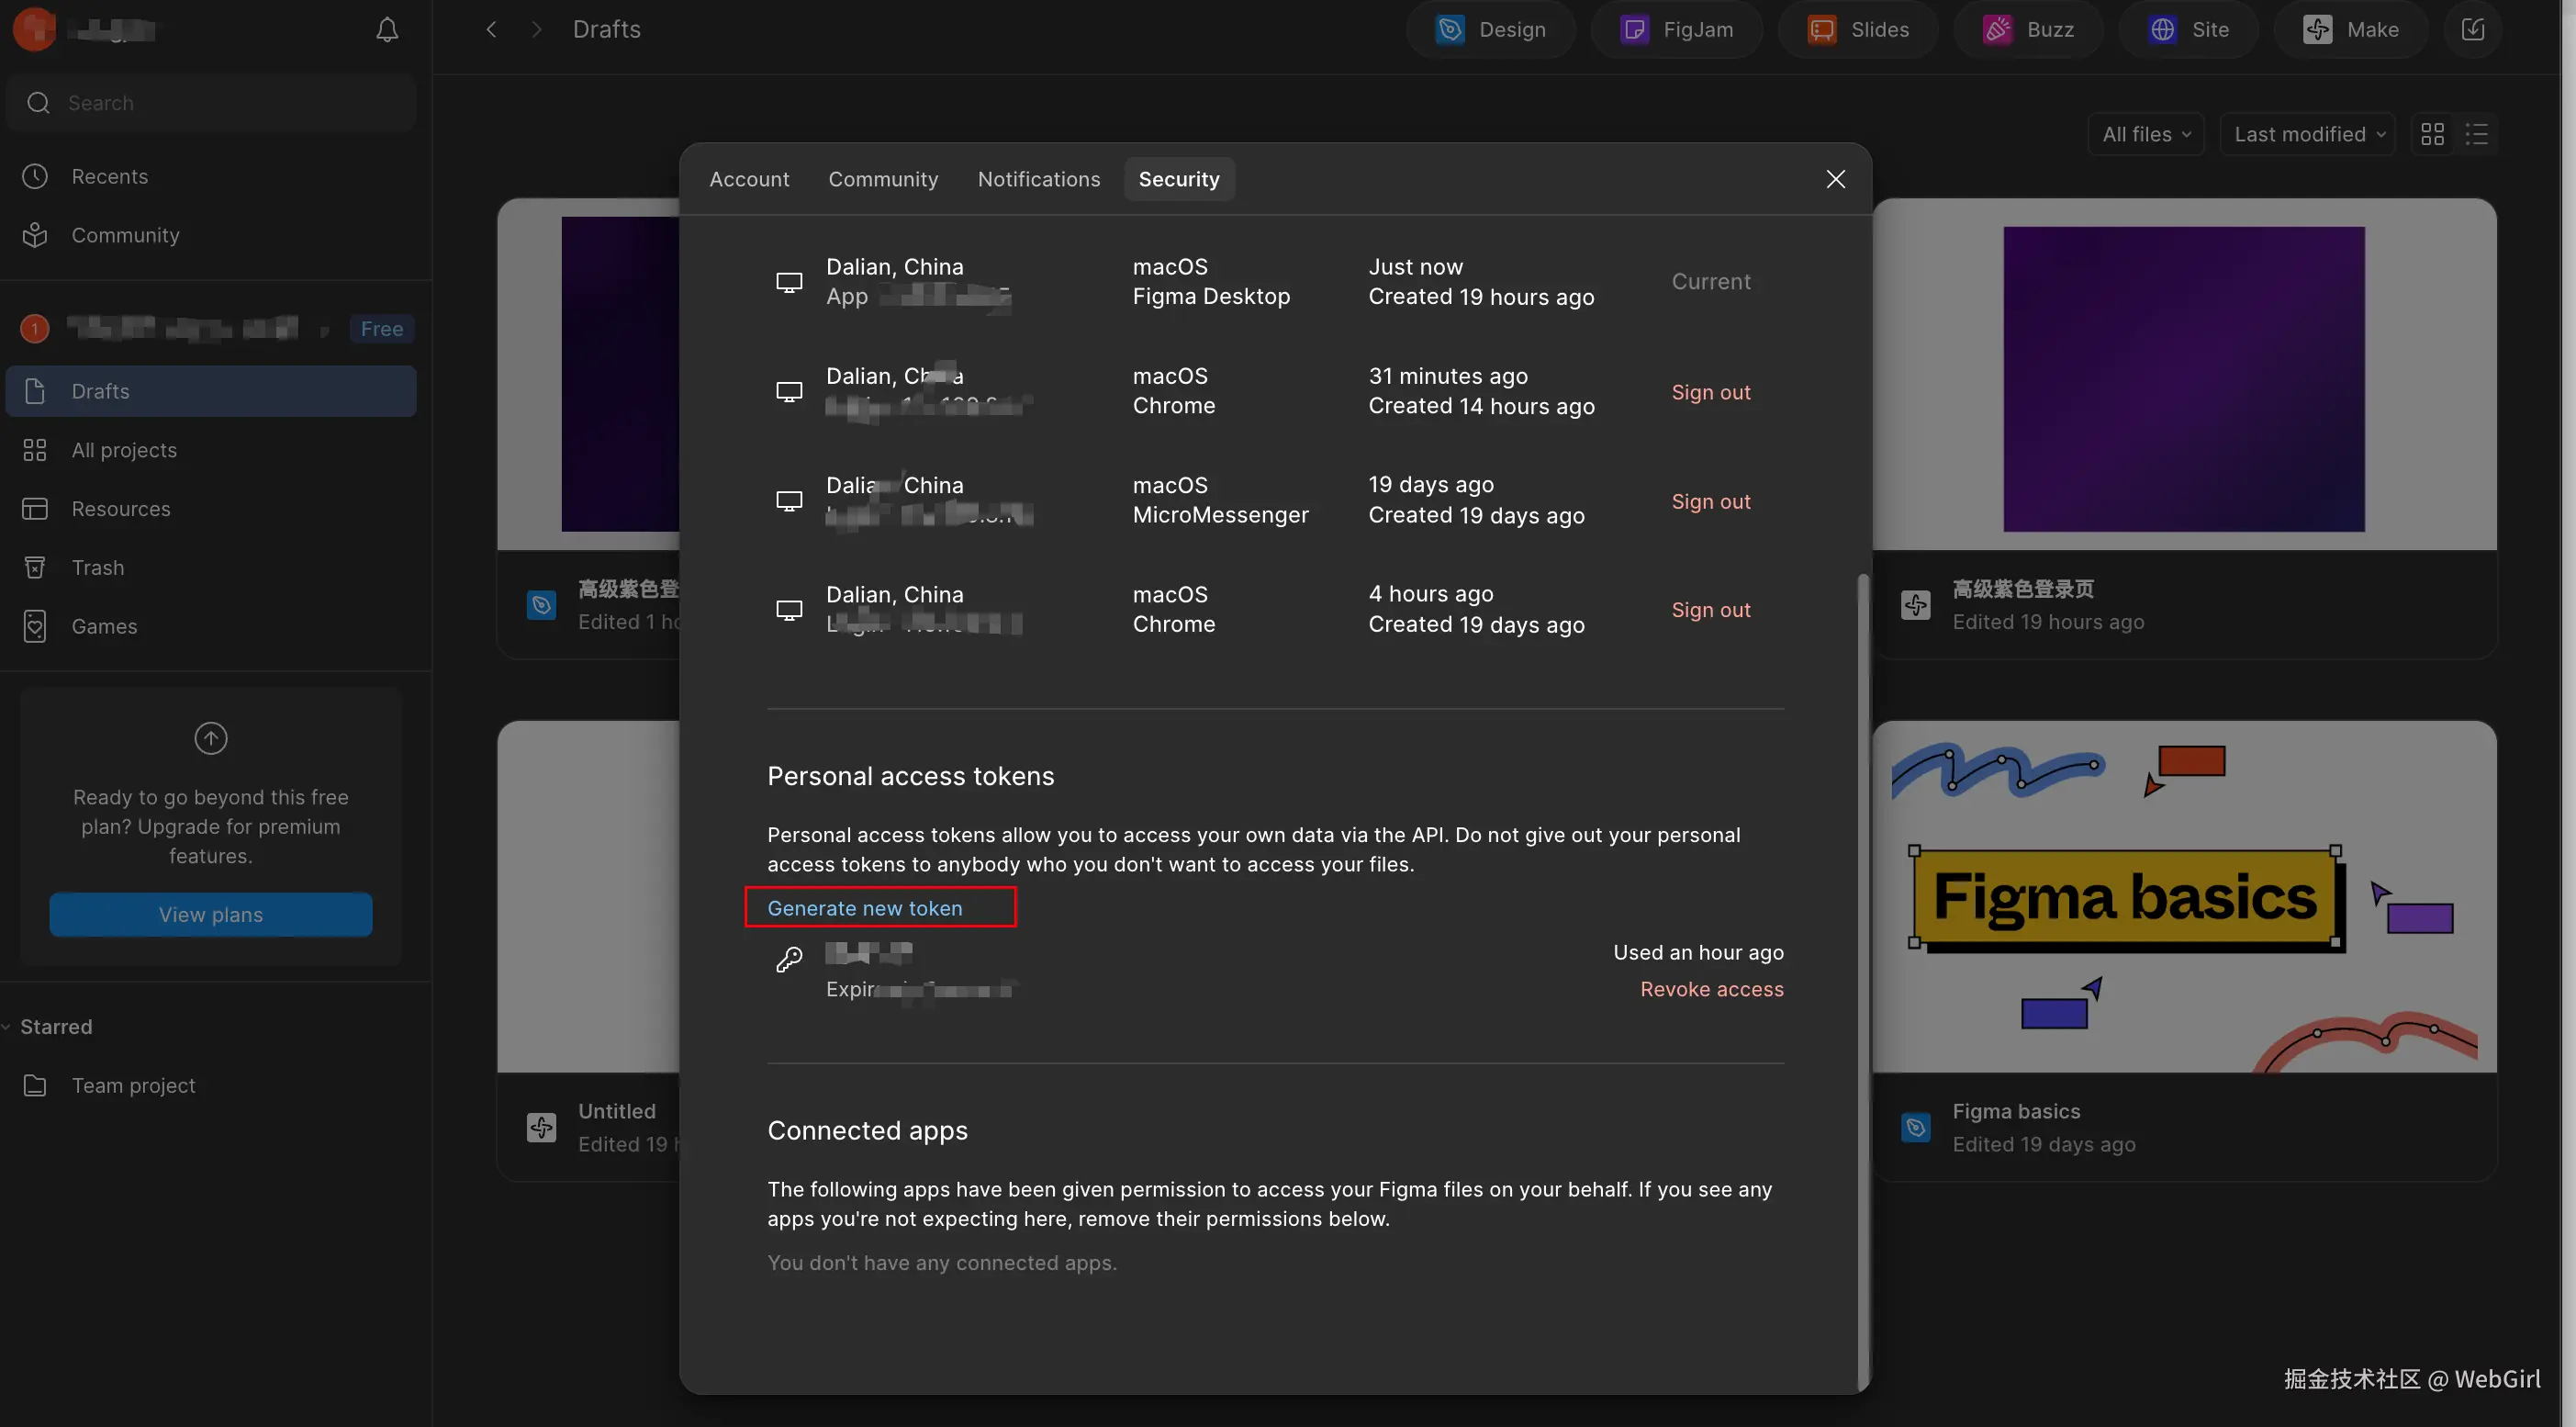Sign out the MicroMessenger session
The width and height of the screenshot is (2576, 1427).
pyautogui.click(x=1710, y=501)
